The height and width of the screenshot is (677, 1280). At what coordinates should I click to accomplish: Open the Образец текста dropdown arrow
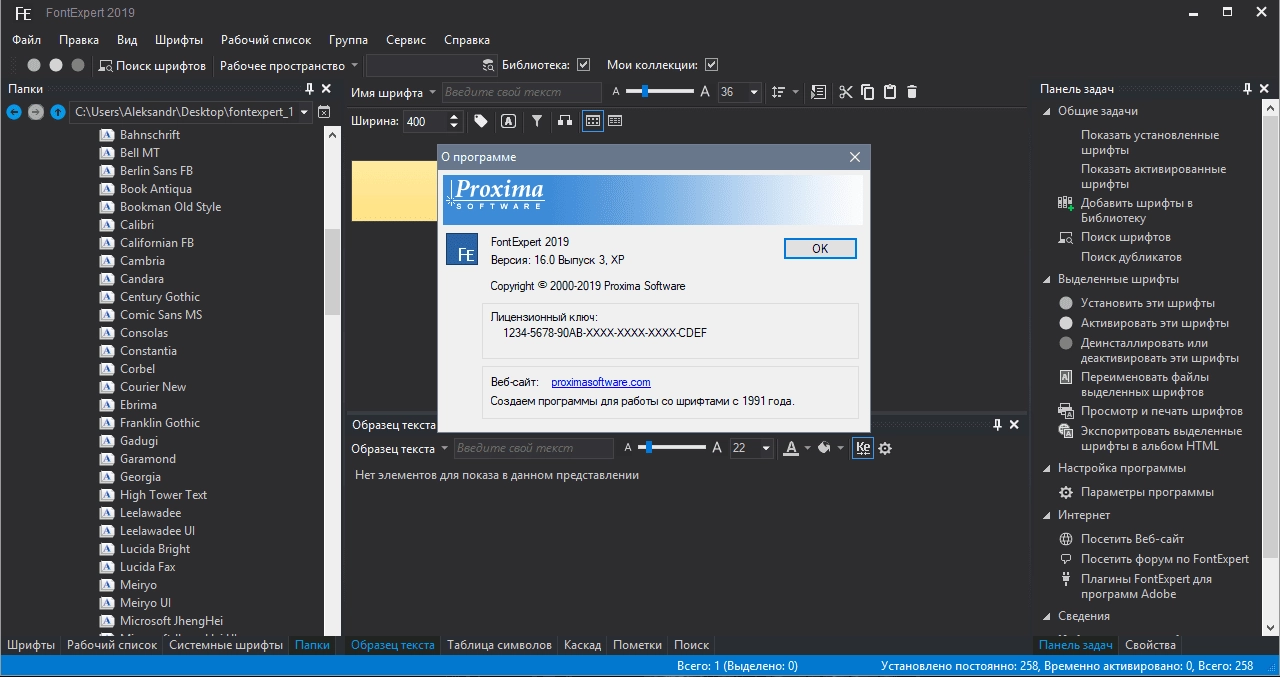pos(445,449)
